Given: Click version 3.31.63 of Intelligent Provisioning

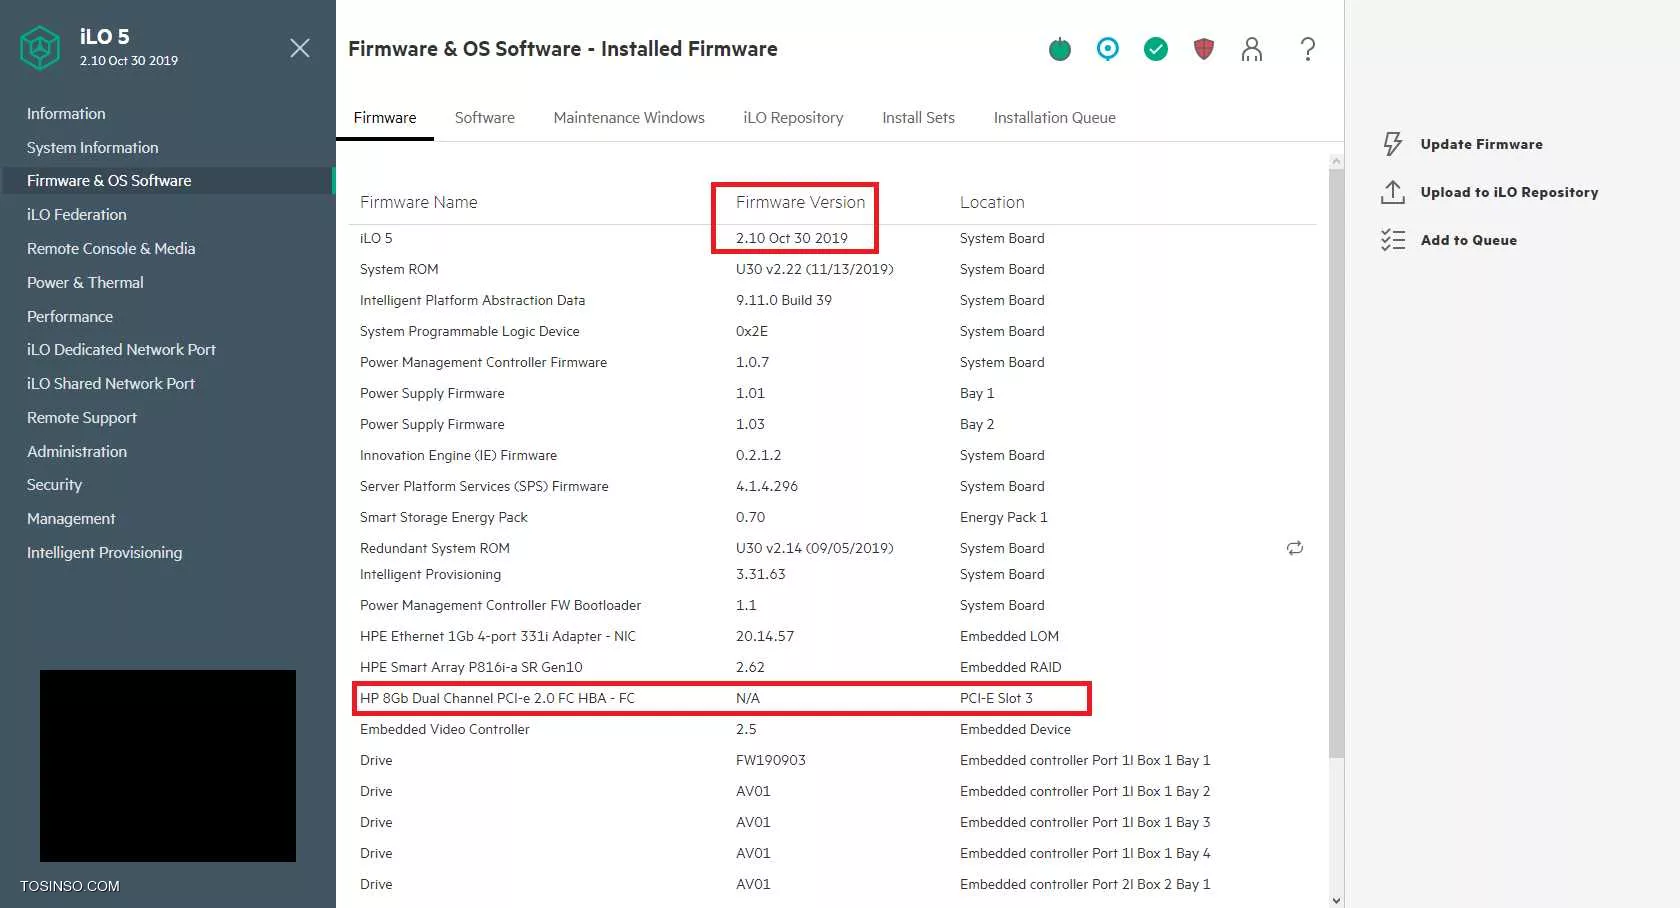Looking at the screenshot, I should [x=761, y=574].
